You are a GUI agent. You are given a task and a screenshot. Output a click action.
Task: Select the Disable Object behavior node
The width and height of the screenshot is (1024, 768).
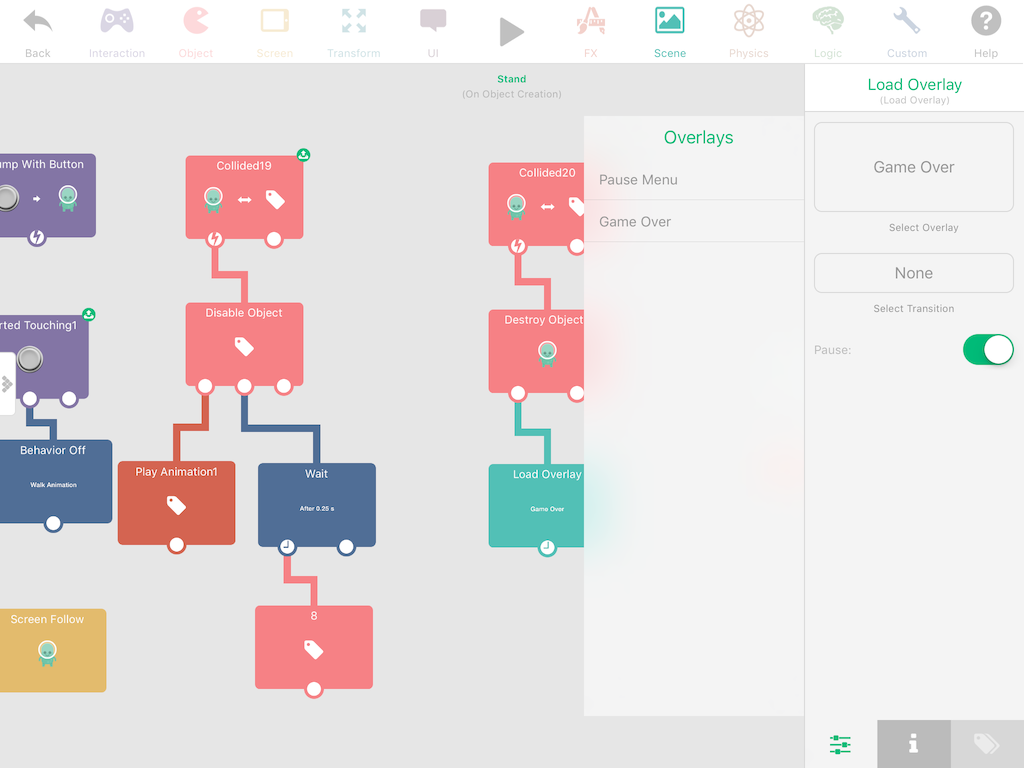pos(244,344)
